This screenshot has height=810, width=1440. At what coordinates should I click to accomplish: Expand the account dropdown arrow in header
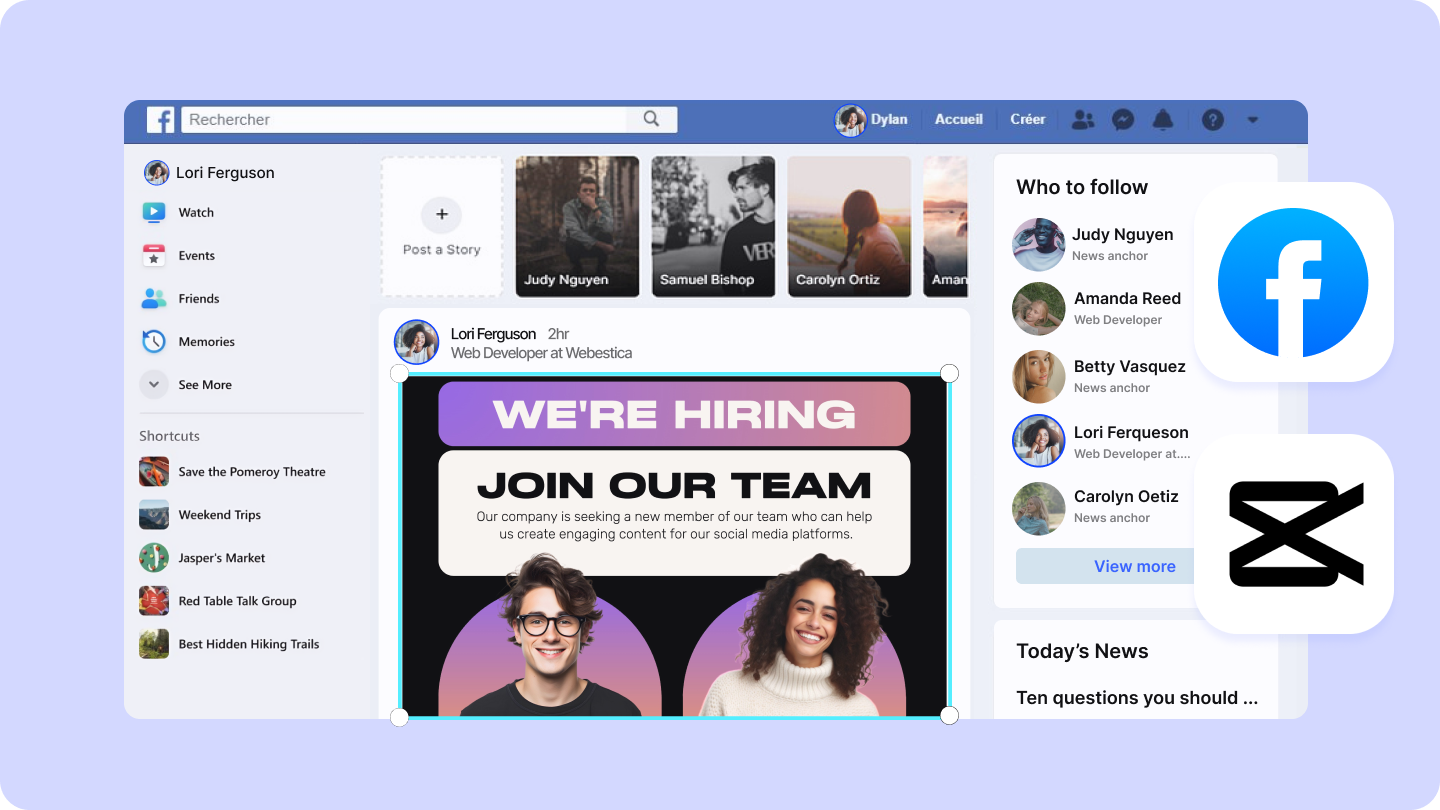pyautogui.click(x=1253, y=120)
